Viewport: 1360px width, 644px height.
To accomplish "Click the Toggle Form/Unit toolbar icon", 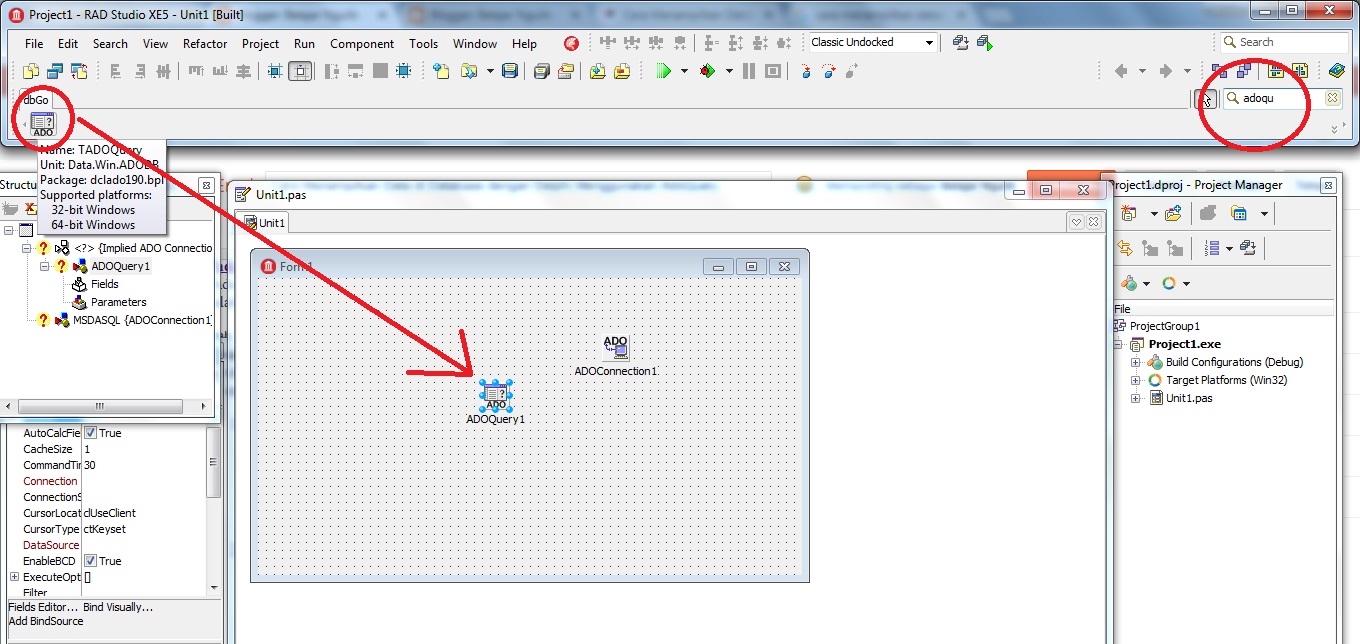I will 79,71.
